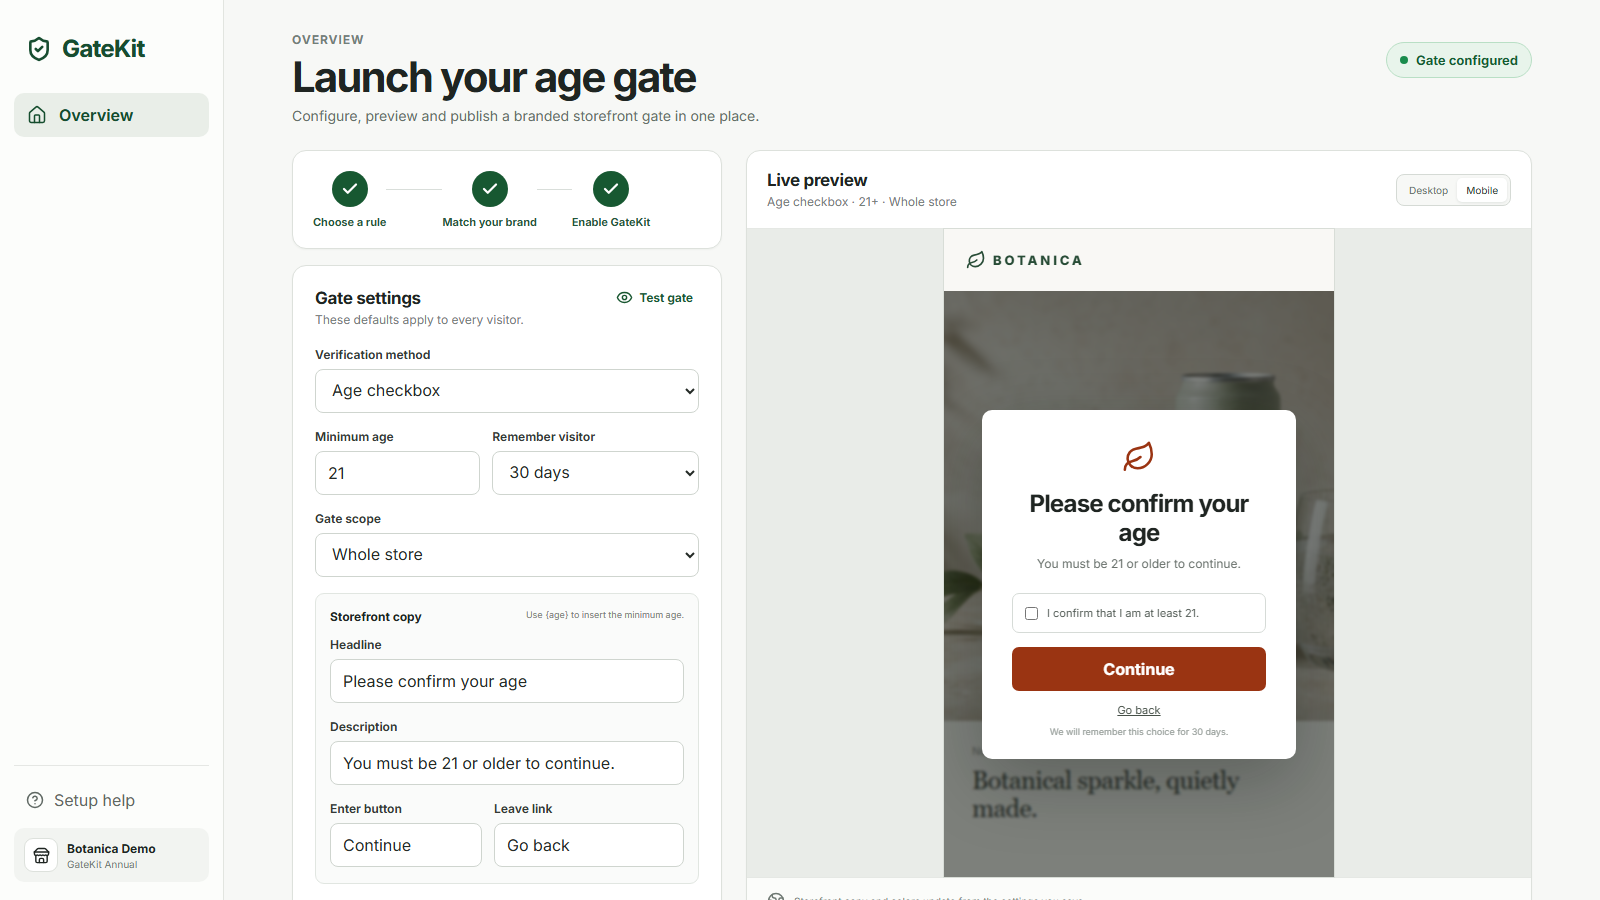The height and width of the screenshot is (900, 1600).
Task: Click the Minimum age input field
Action: pos(397,473)
